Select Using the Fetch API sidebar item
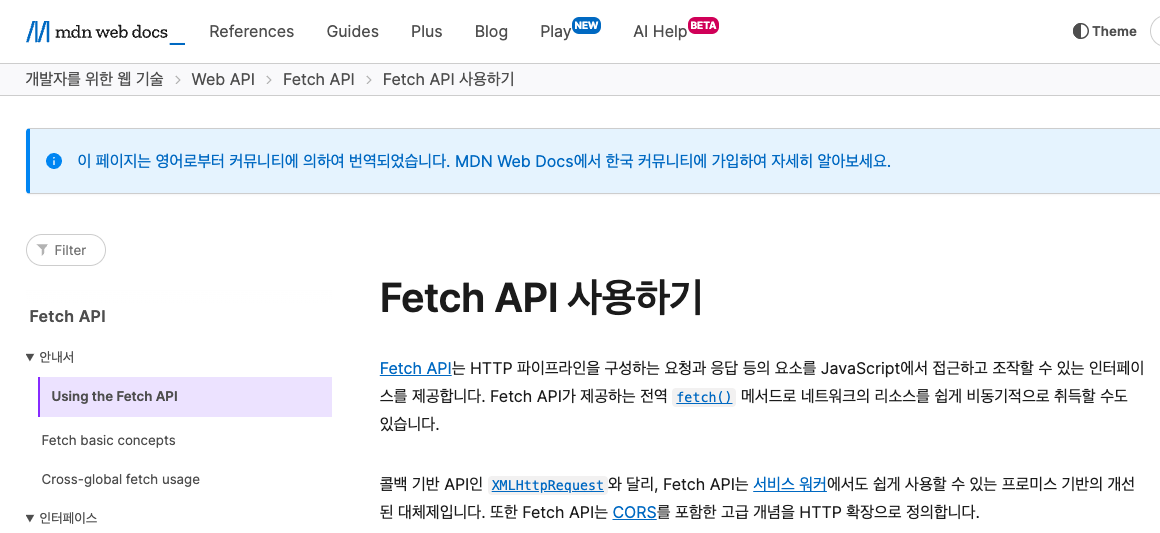Screen dimensions: 1160x533 185,396
